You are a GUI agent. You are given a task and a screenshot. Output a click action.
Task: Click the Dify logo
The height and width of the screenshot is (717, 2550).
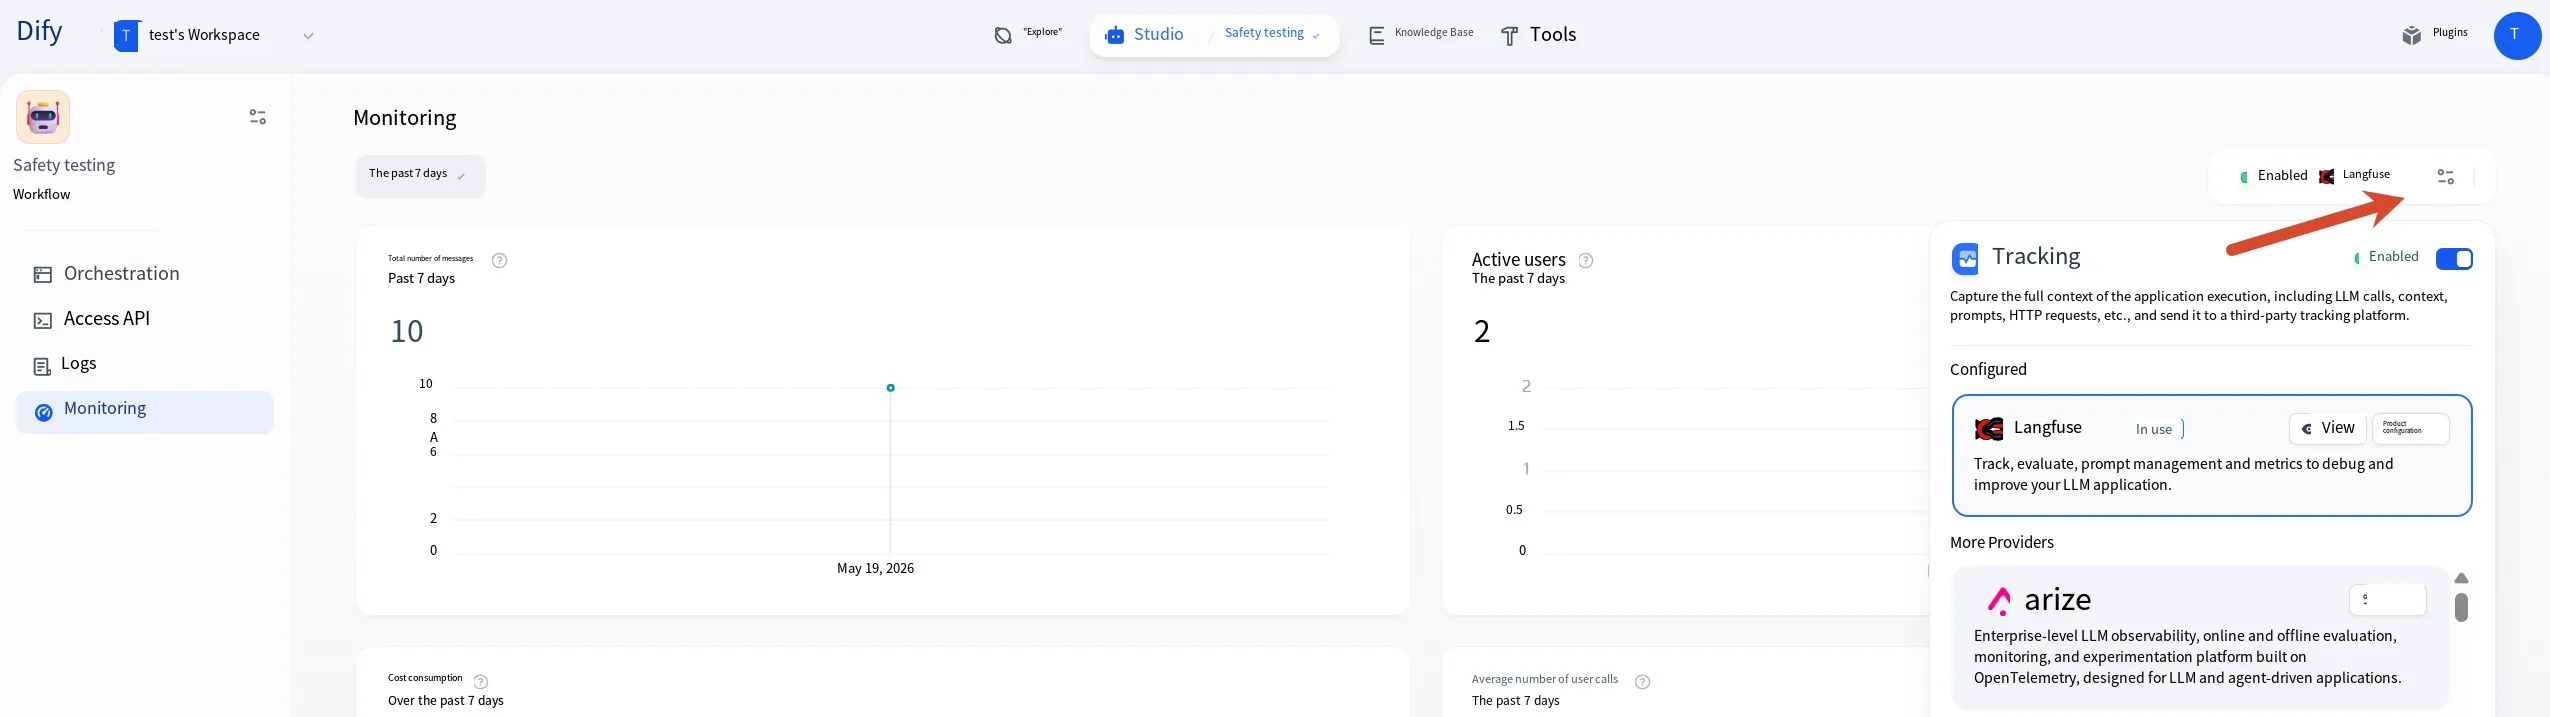[x=39, y=32]
